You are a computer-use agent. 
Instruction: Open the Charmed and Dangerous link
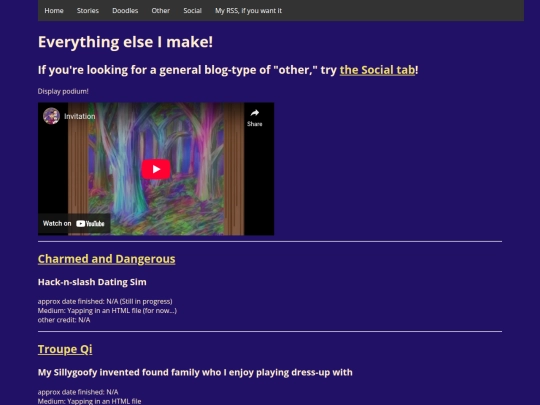tap(106, 259)
